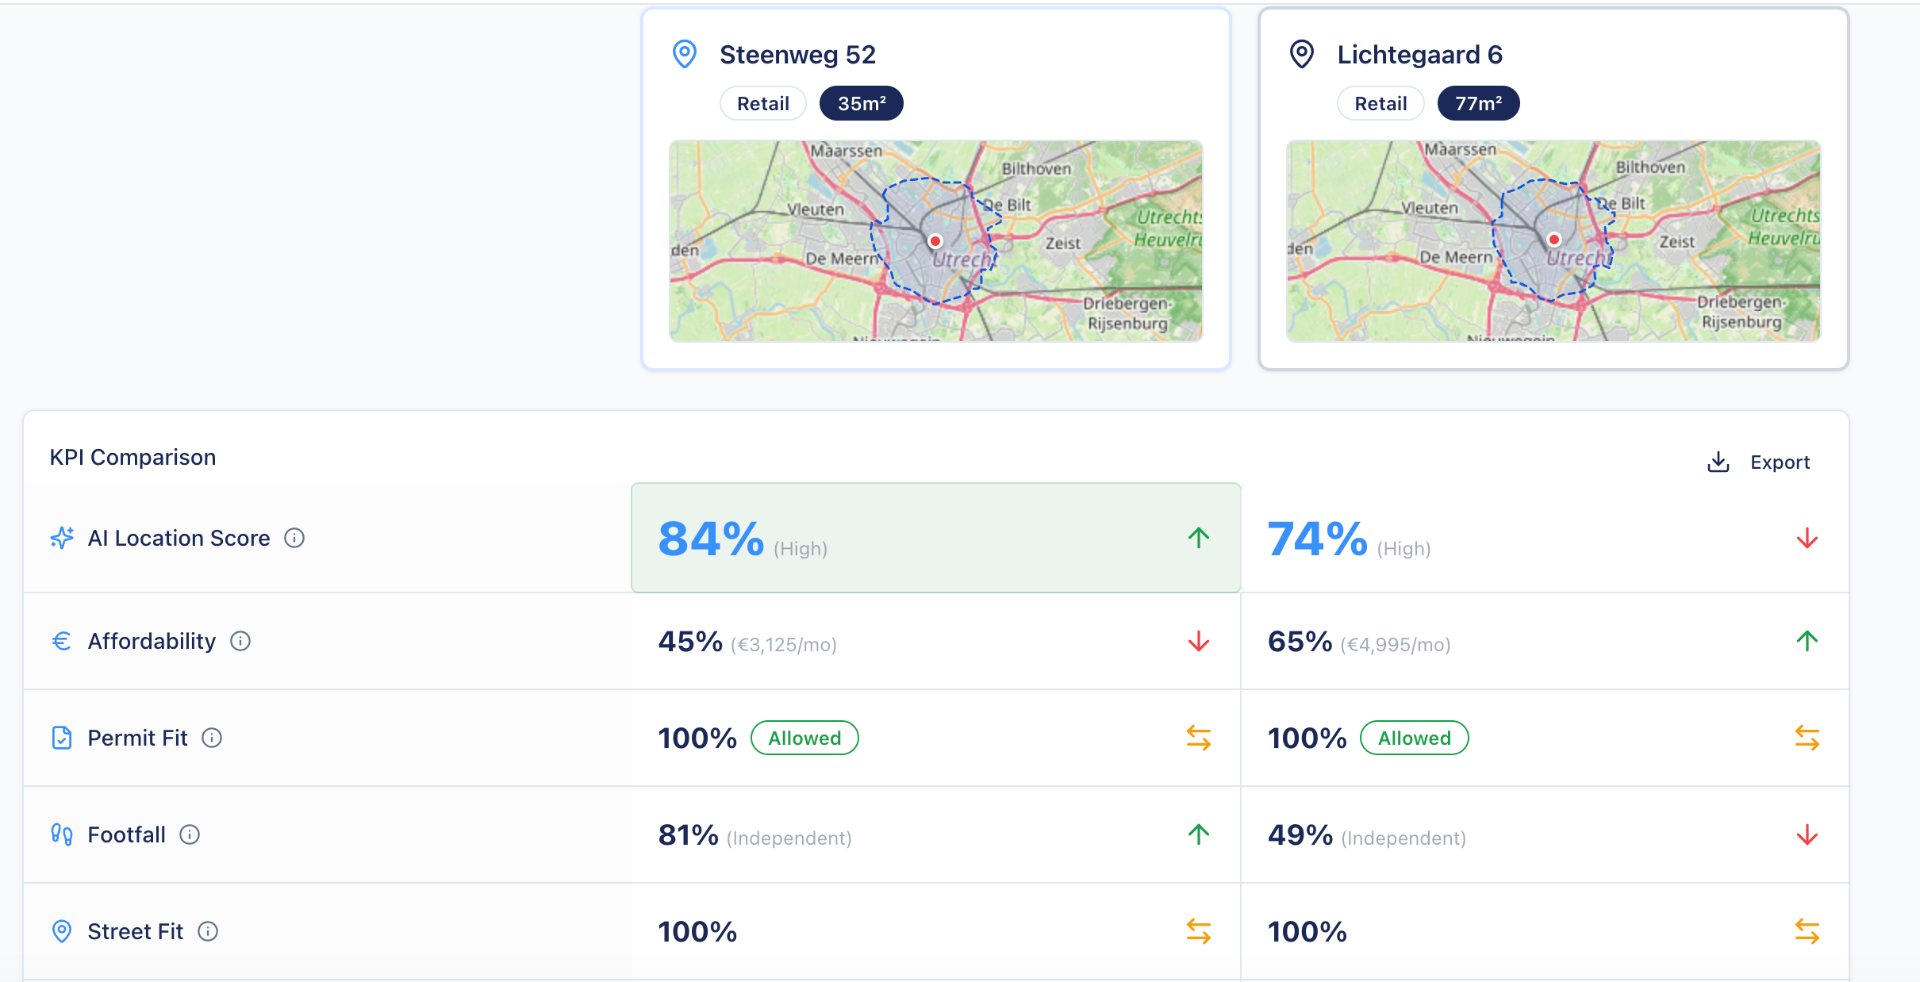Click the orange swap arrows in Lichtegaard's Permit Fit cell
1920x982 pixels.
coord(1807,738)
